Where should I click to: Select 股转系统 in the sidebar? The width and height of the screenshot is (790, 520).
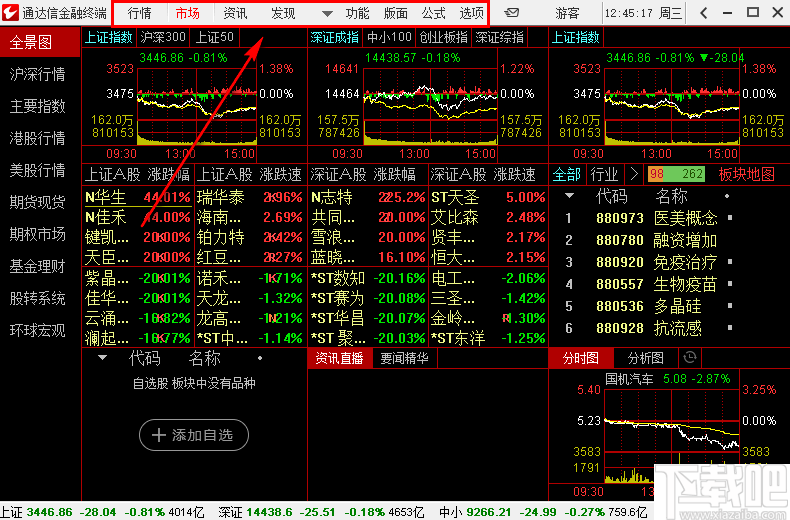38,298
